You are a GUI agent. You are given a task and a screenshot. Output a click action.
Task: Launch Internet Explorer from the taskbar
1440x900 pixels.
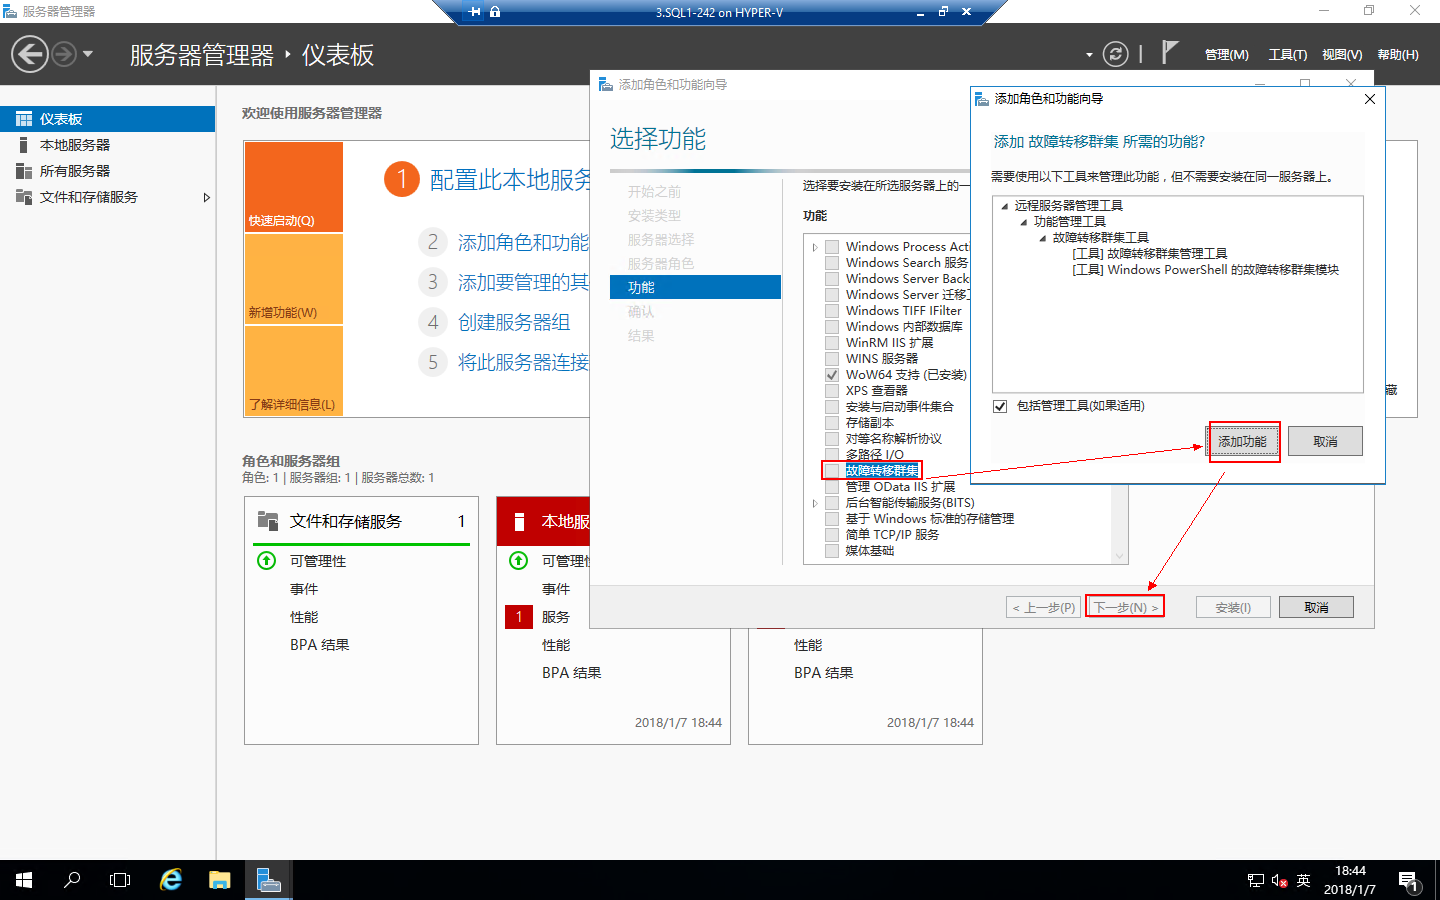[171, 880]
